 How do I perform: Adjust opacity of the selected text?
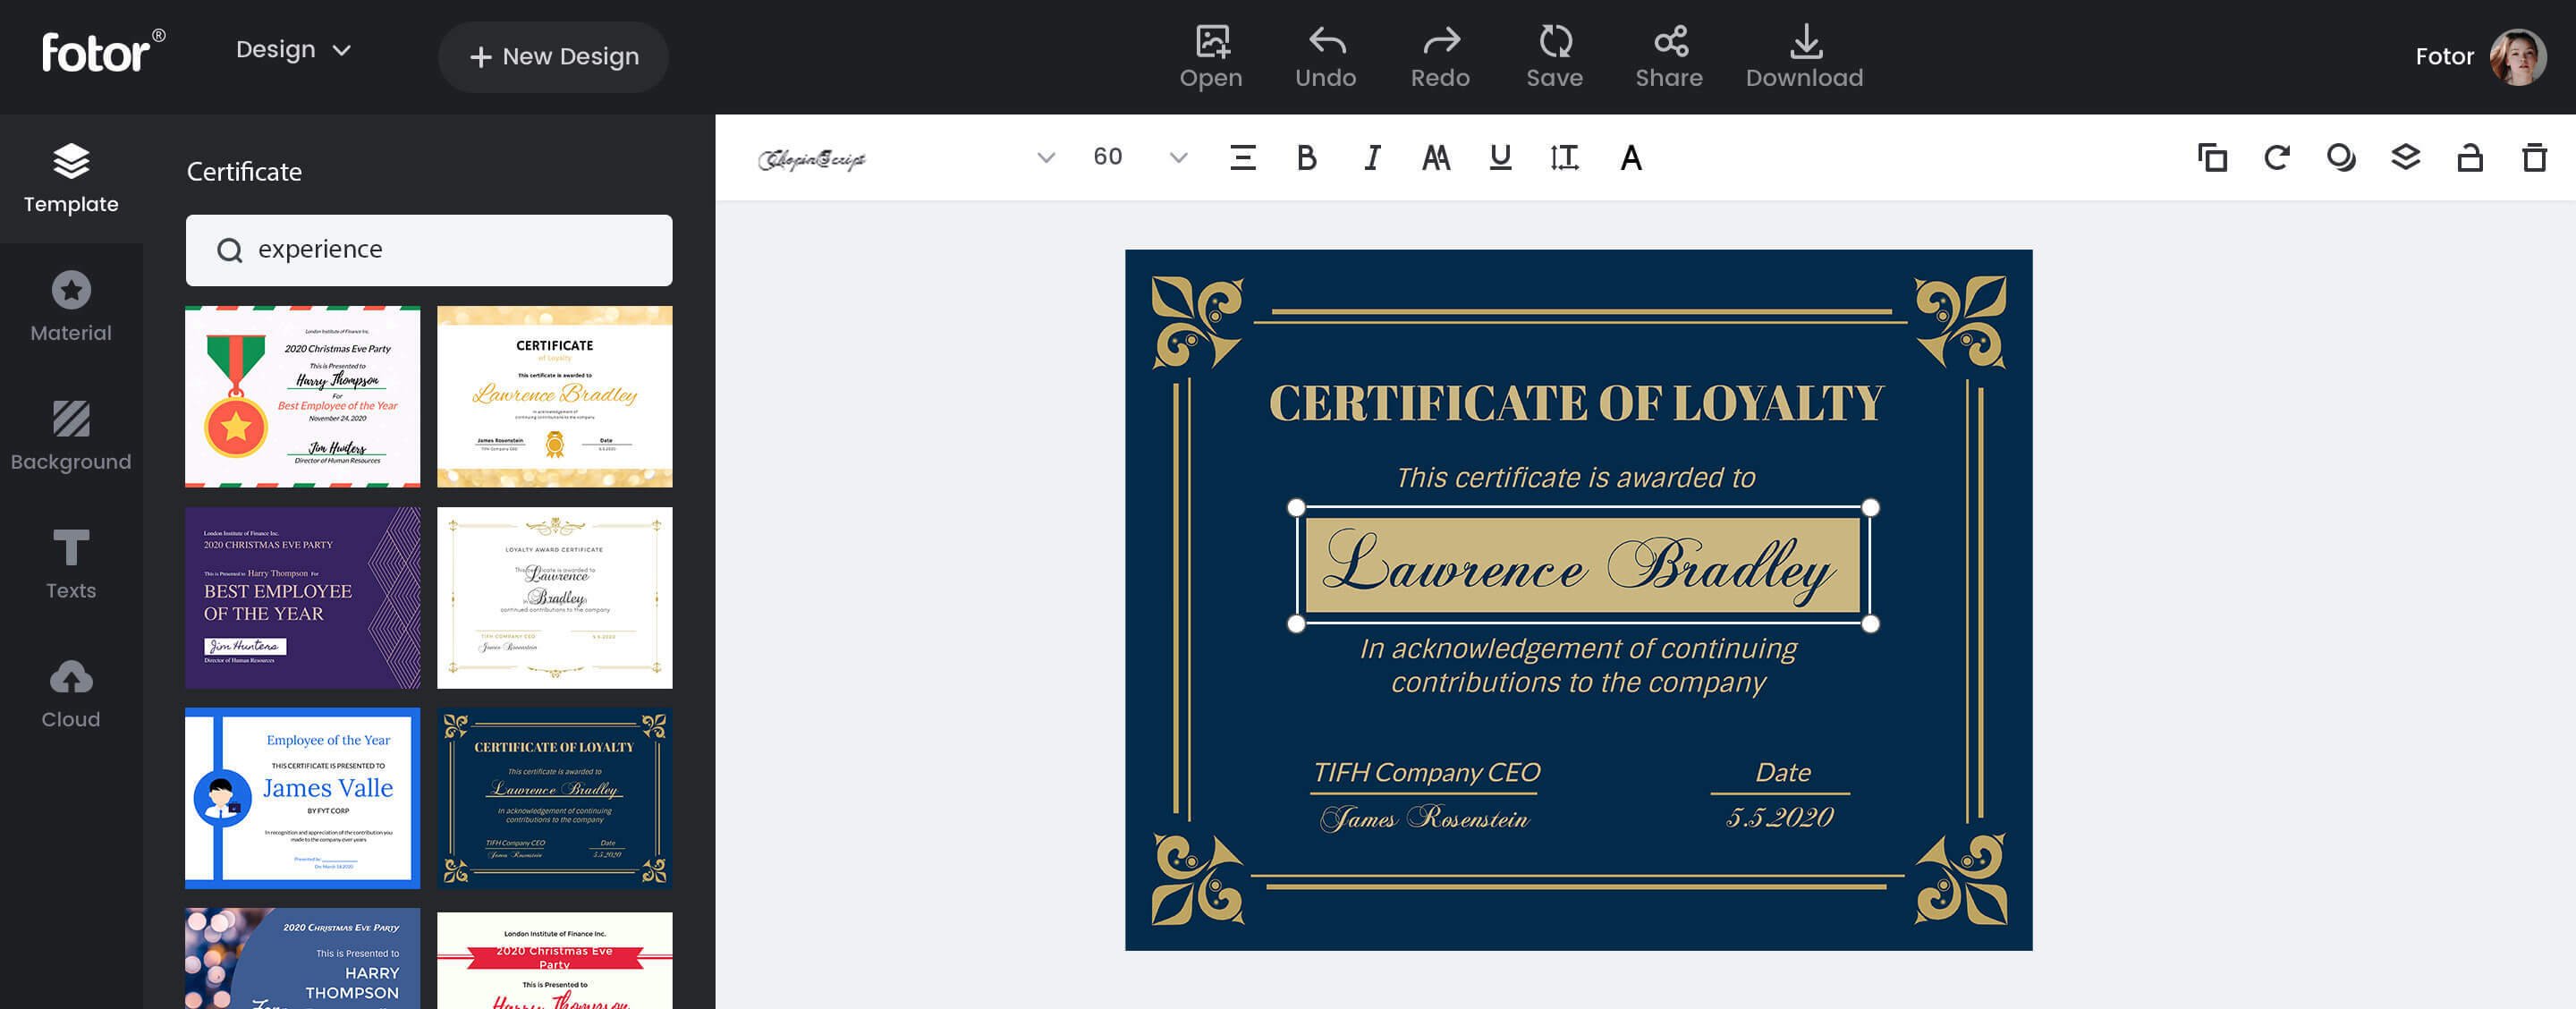click(2341, 157)
